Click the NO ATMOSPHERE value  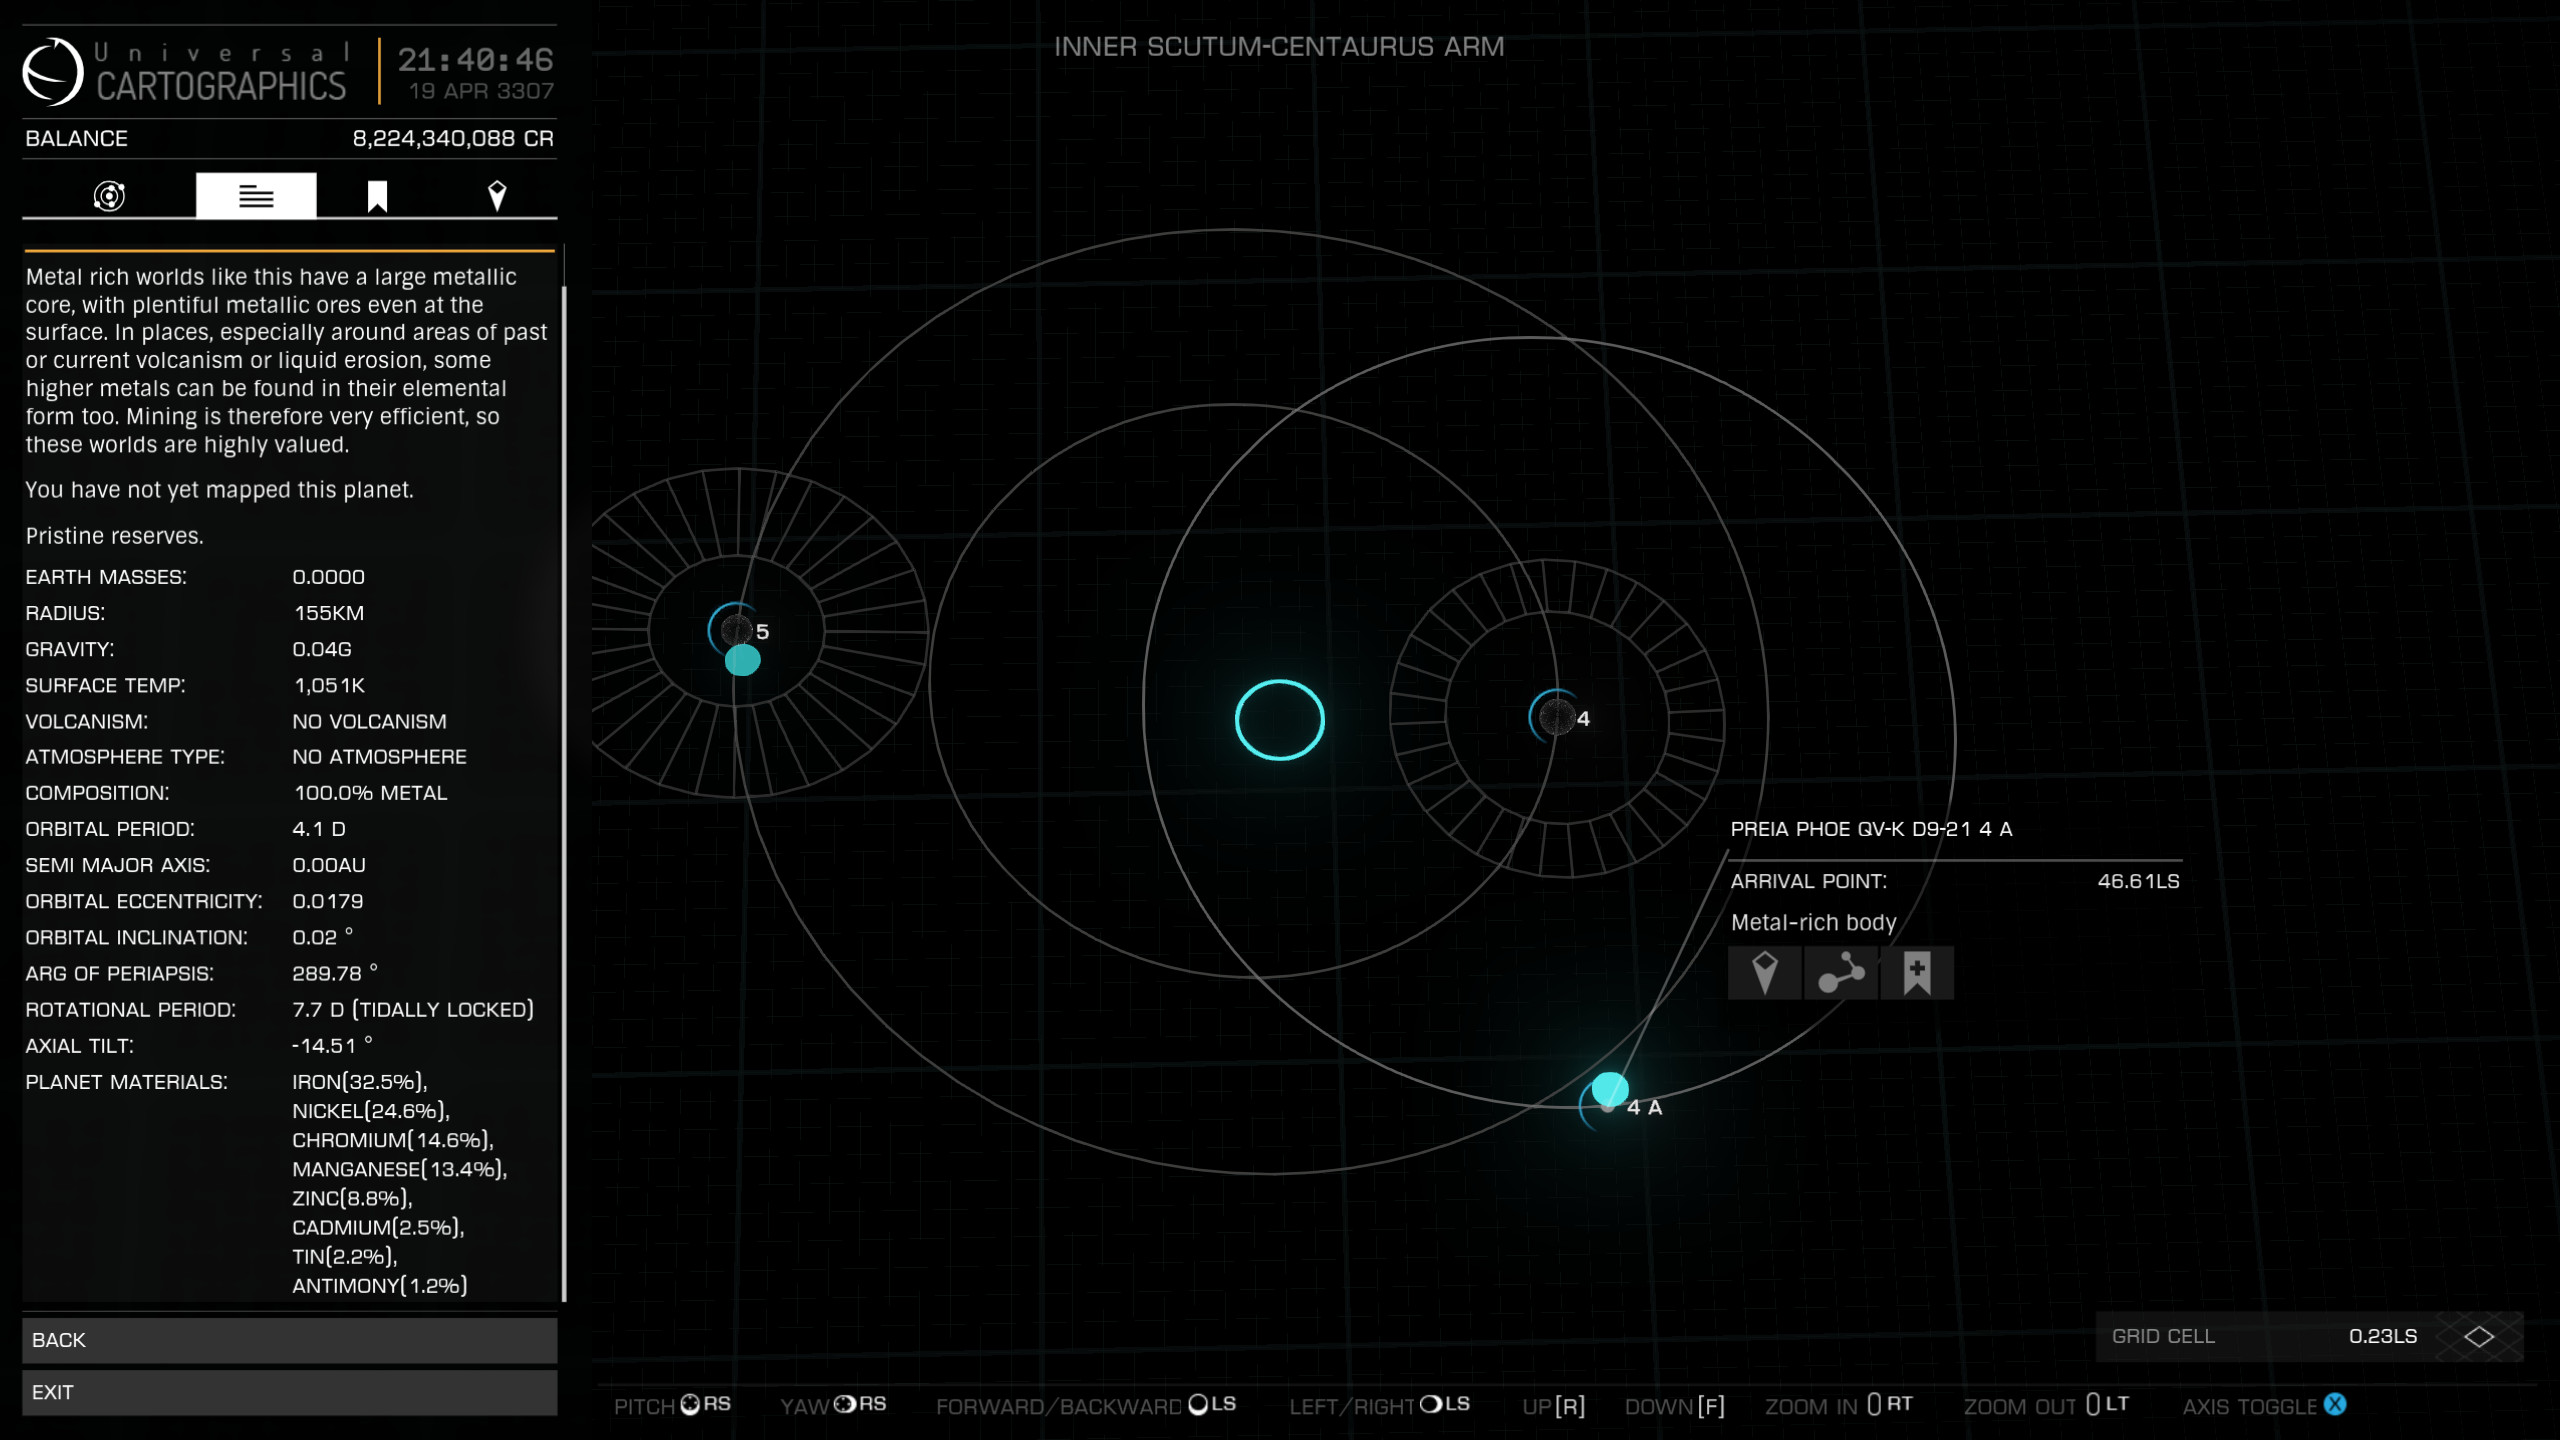pos(380,757)
